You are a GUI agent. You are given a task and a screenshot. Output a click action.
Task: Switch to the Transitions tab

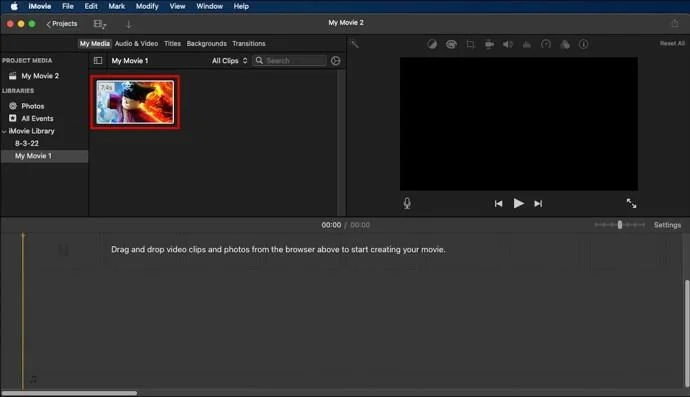pyautogui.click(x=249, y=44)
